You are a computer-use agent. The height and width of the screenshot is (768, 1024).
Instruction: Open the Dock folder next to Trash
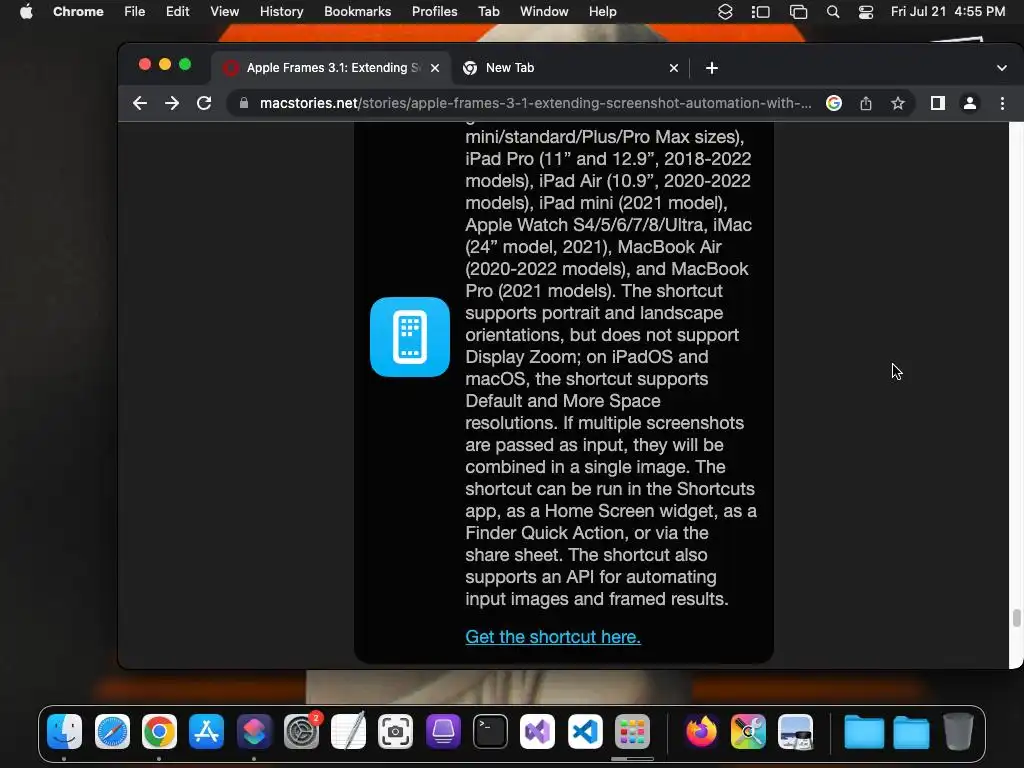(911, 731)
